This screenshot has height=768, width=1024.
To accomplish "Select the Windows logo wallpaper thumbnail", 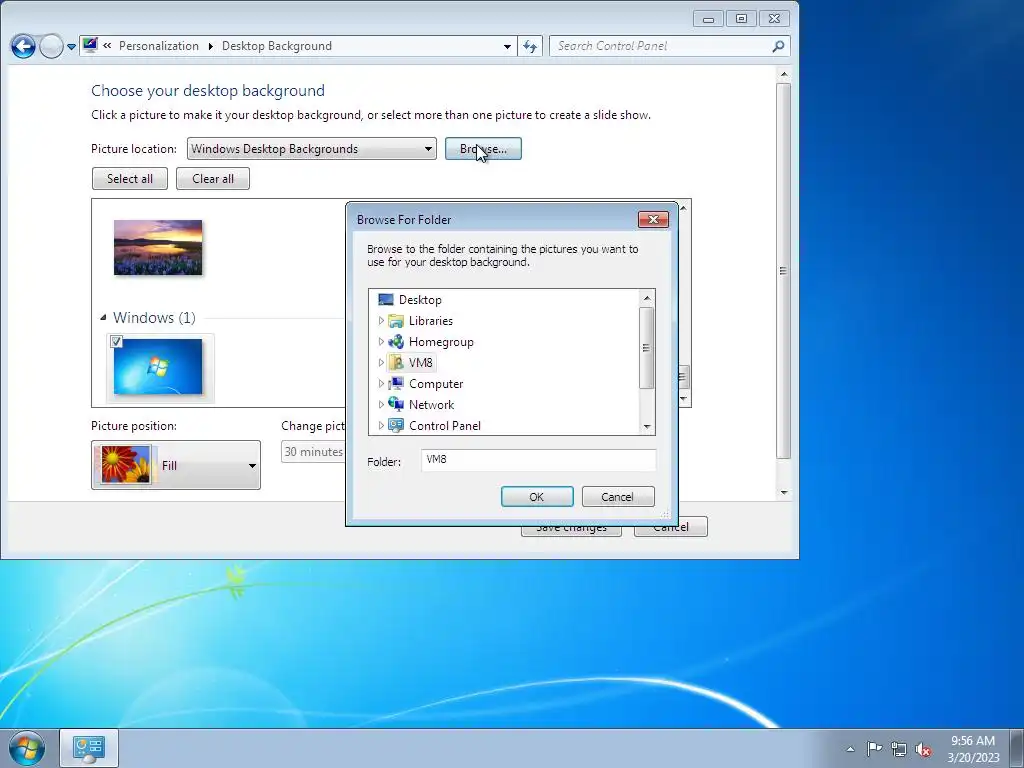I will 158,366.
